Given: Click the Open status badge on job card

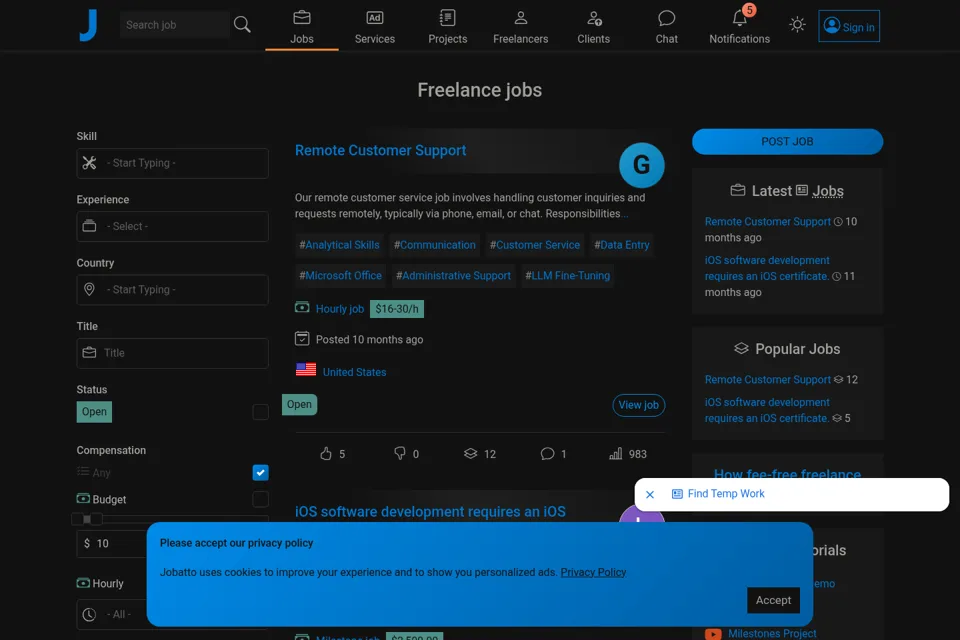Looking at the screenshot, I should [x=299, y=404].
